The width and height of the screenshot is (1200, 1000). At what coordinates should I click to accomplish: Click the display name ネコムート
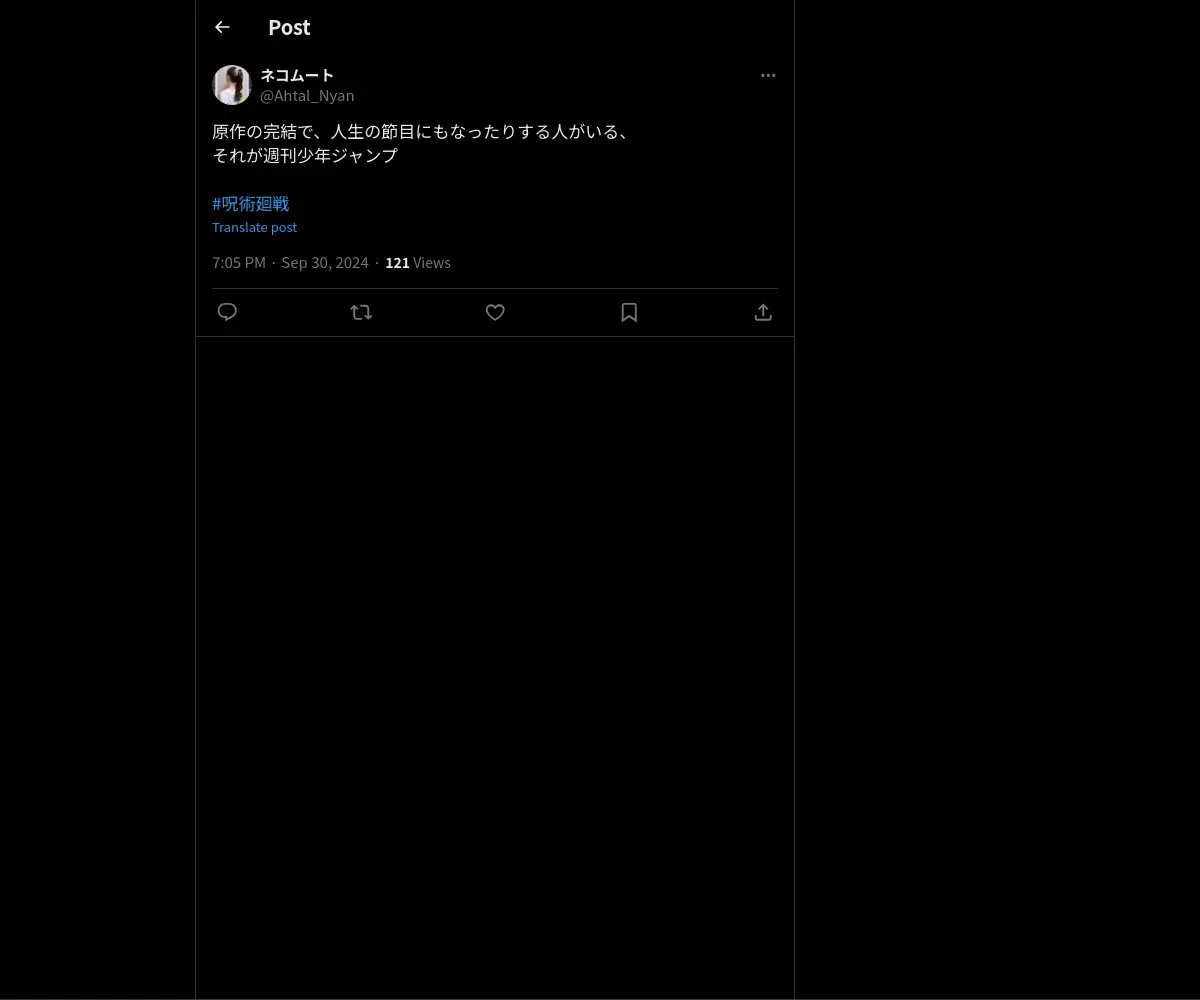coord(297,75)
